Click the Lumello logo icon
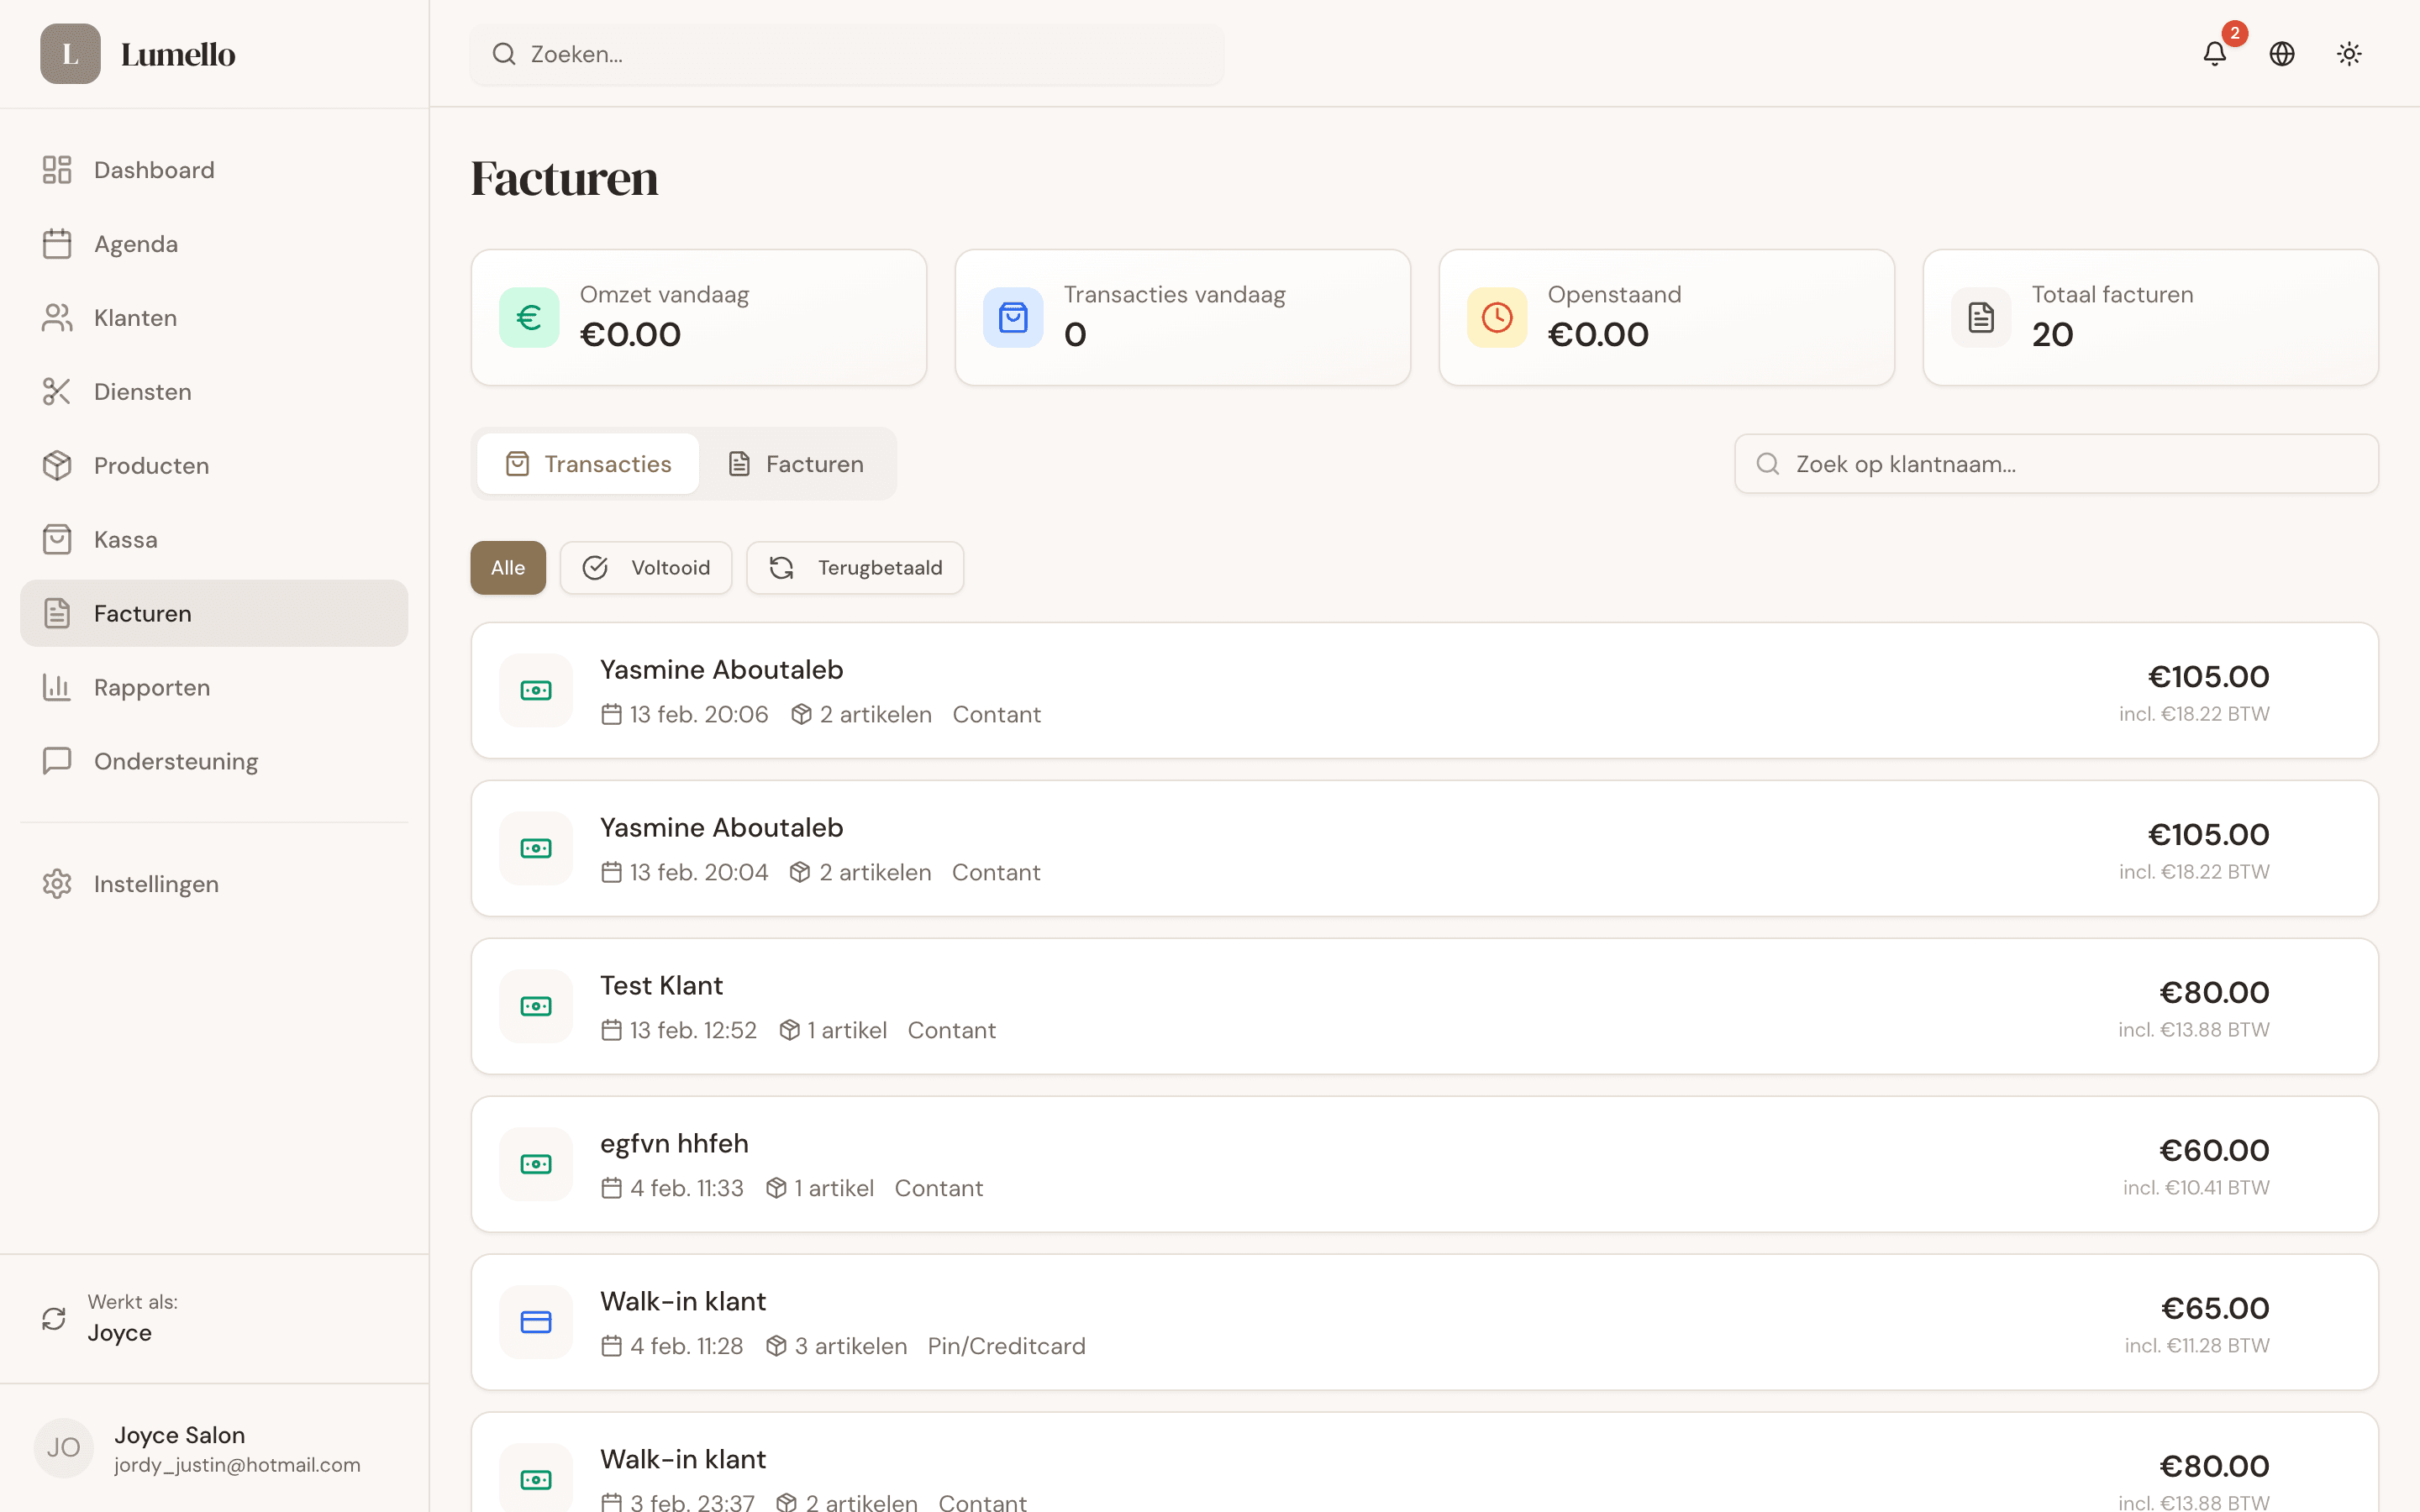Image resolution: width=2420 pixels, height=1512 pixels. coord(70,54)
